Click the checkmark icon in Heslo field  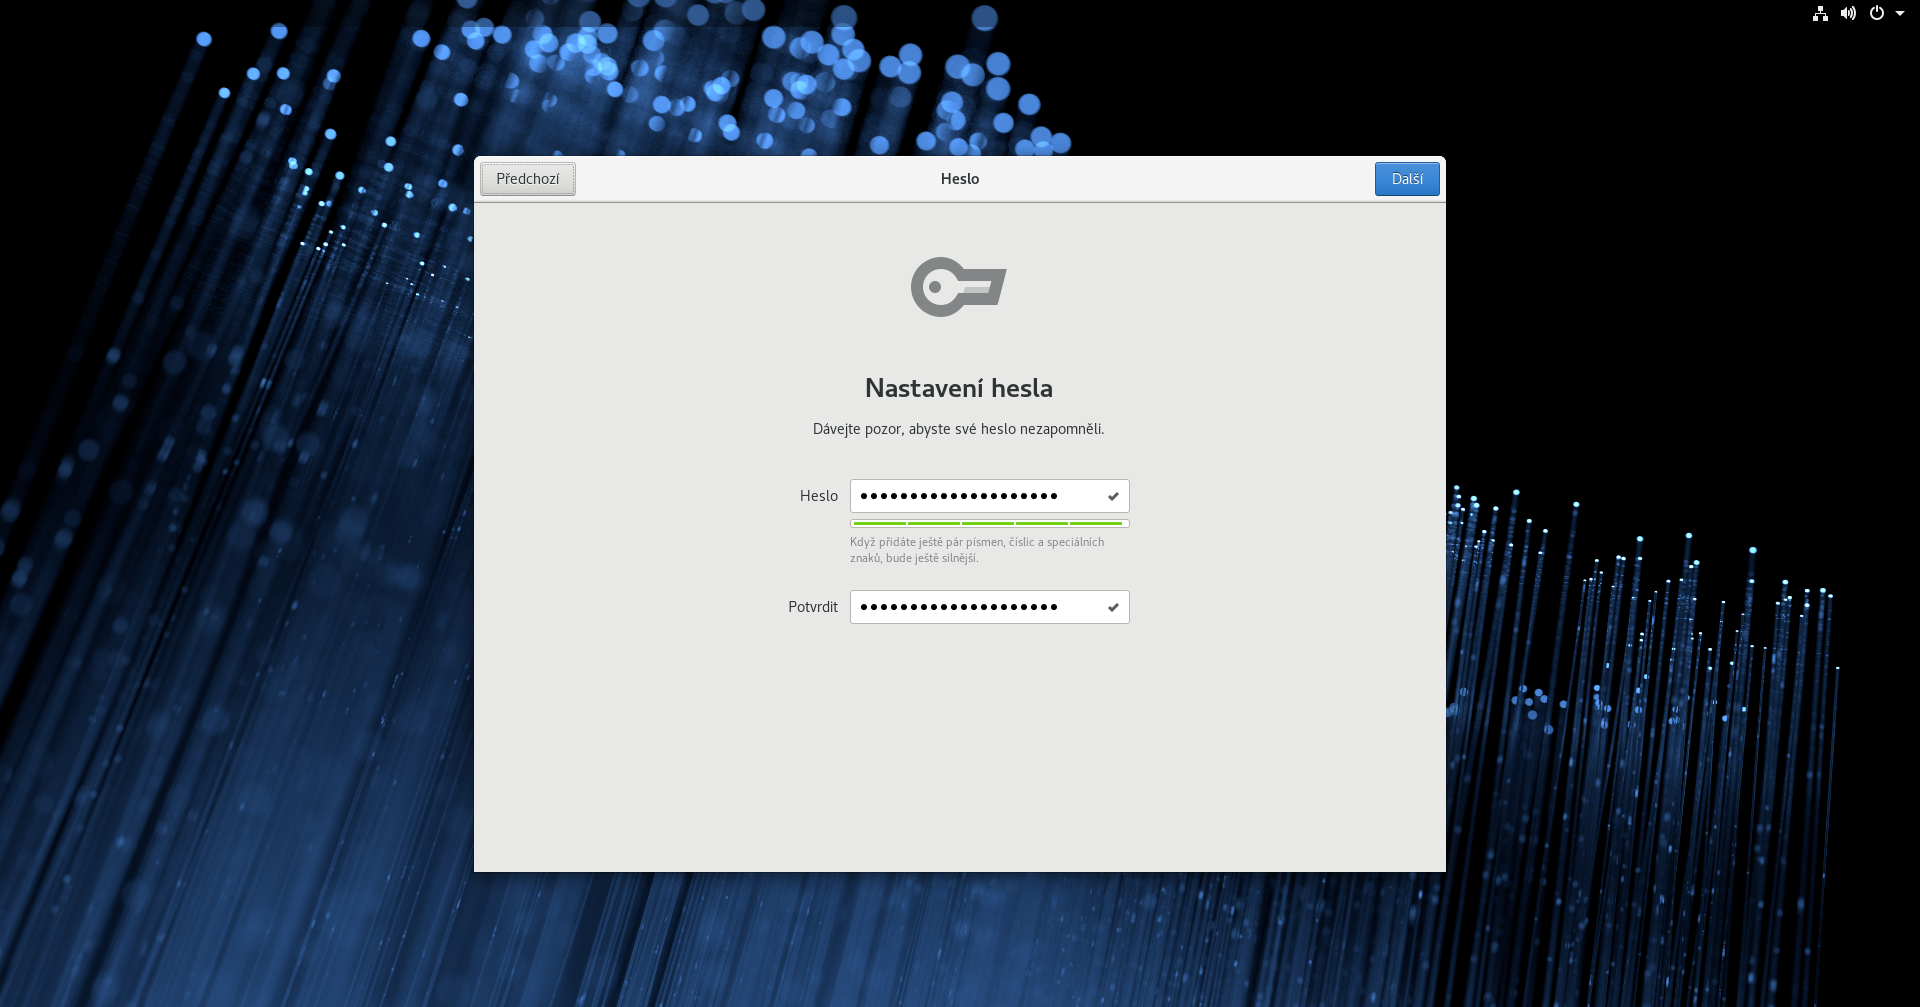coord(1113,496)
